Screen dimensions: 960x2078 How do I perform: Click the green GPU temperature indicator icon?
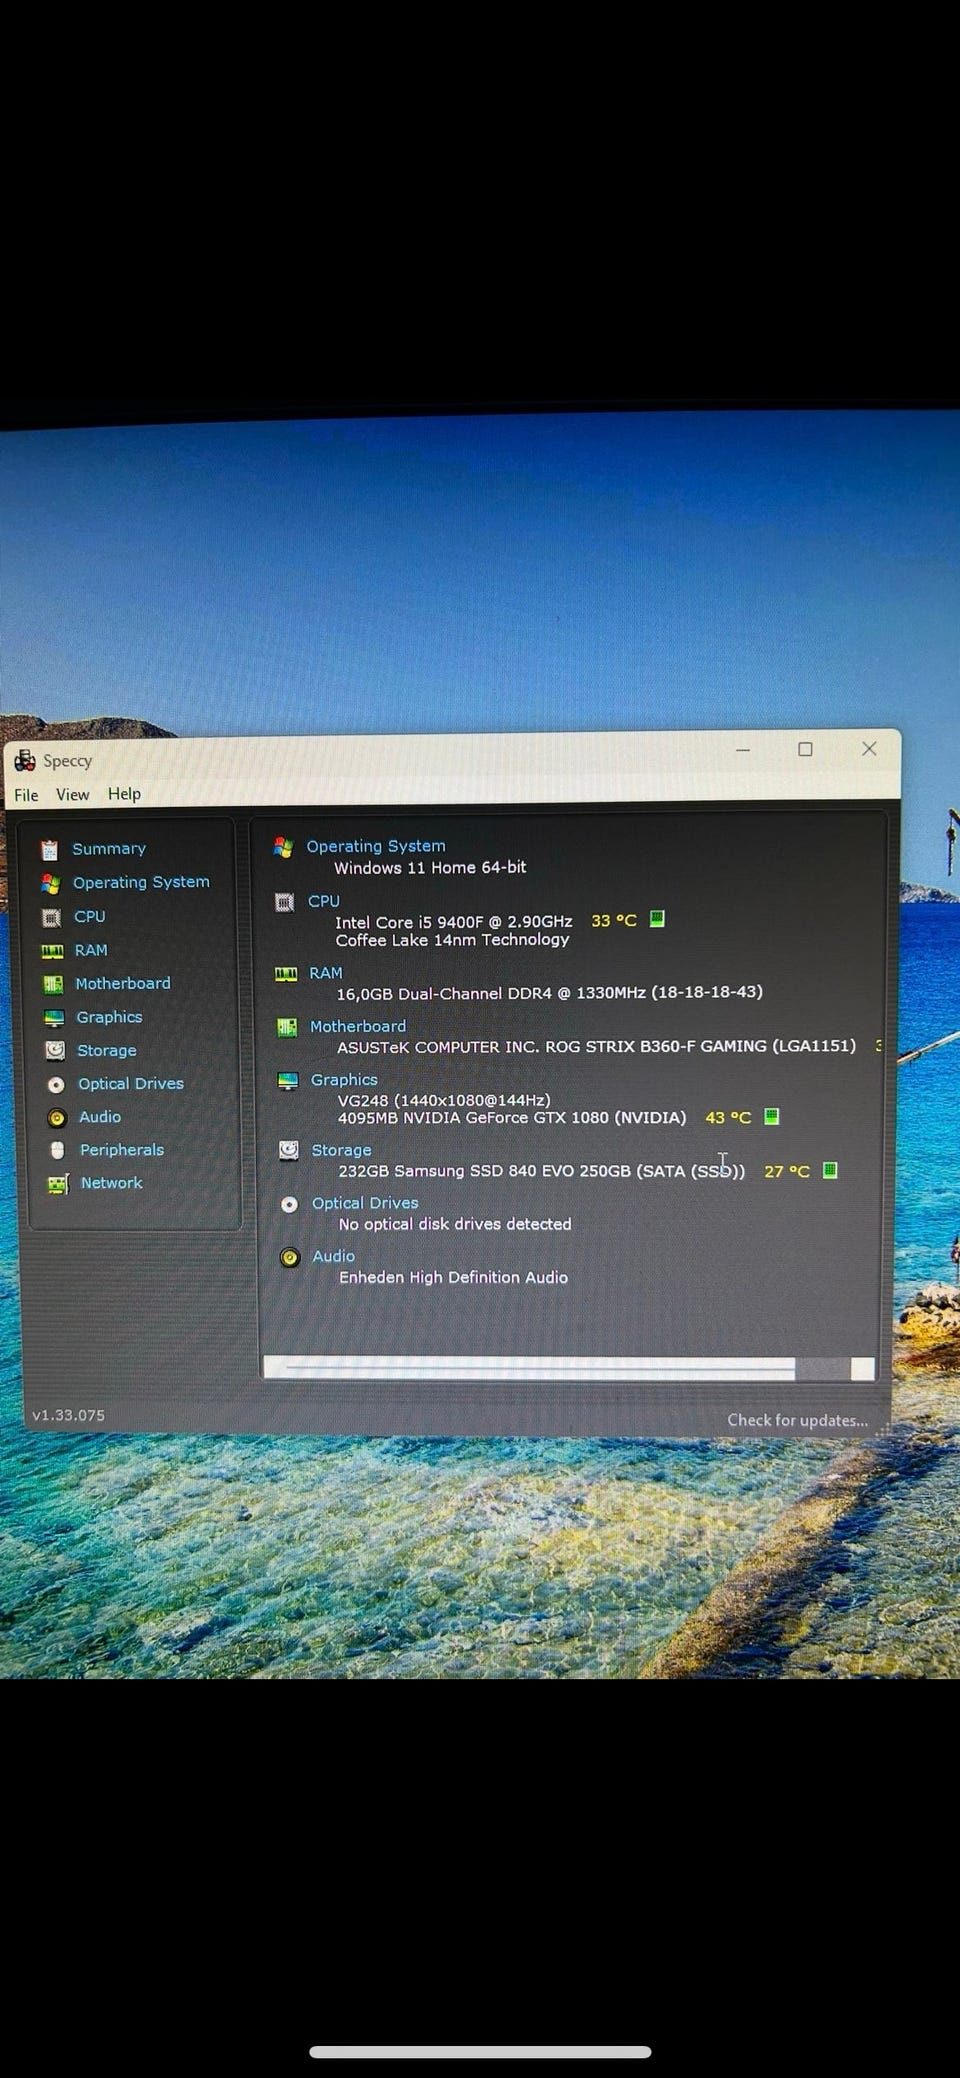[x=771, y=1116]
